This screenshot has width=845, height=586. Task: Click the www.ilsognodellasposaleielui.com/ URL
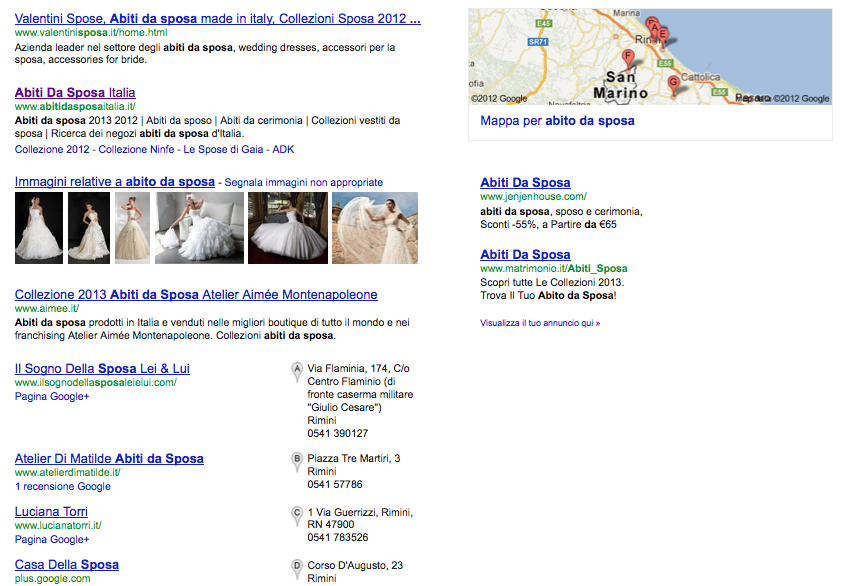coord(96,382)
